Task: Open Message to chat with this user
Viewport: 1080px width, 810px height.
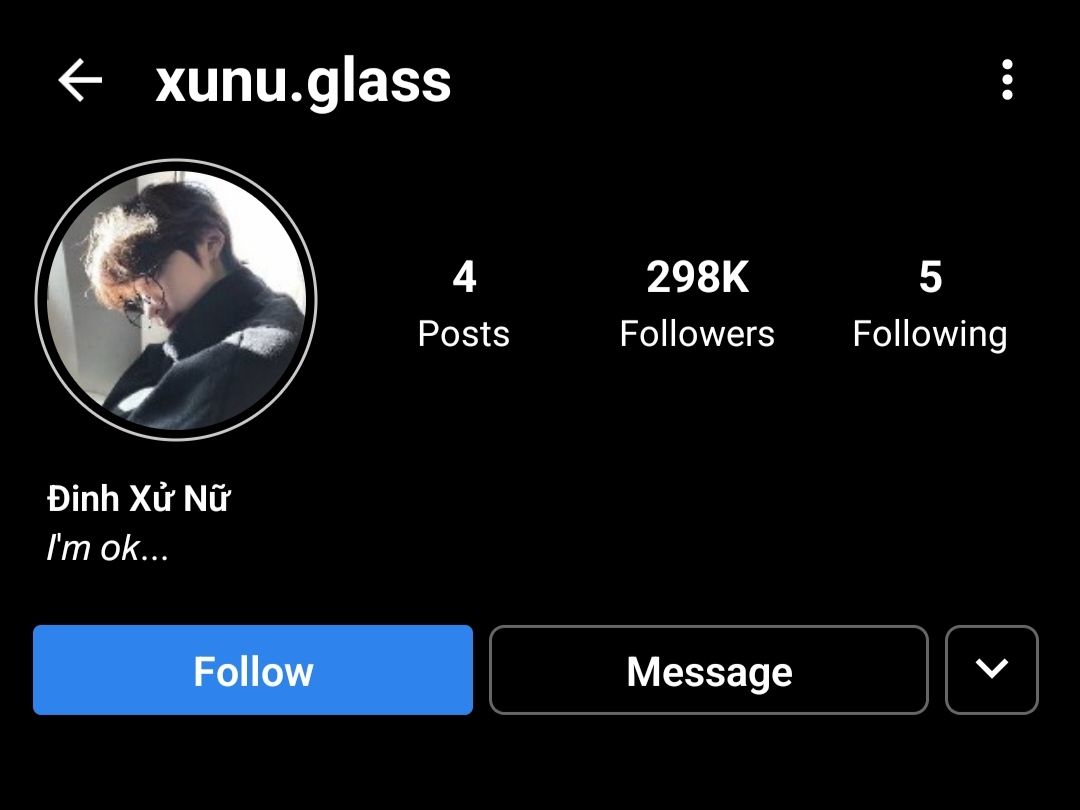Action: (x=709, y=669)
